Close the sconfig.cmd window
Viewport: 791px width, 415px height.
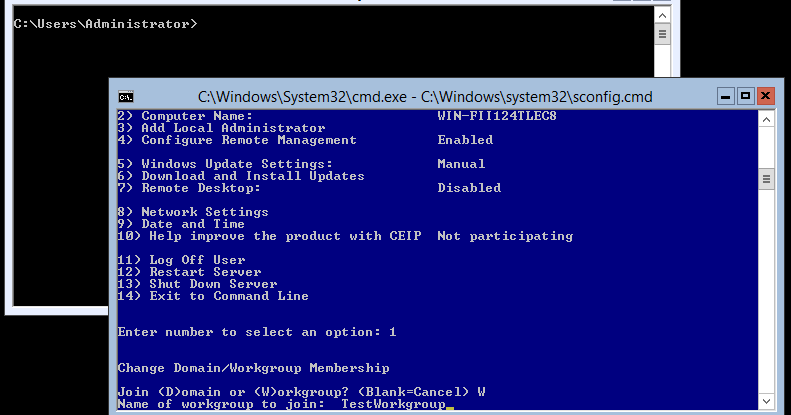click(x=766, y=96)
